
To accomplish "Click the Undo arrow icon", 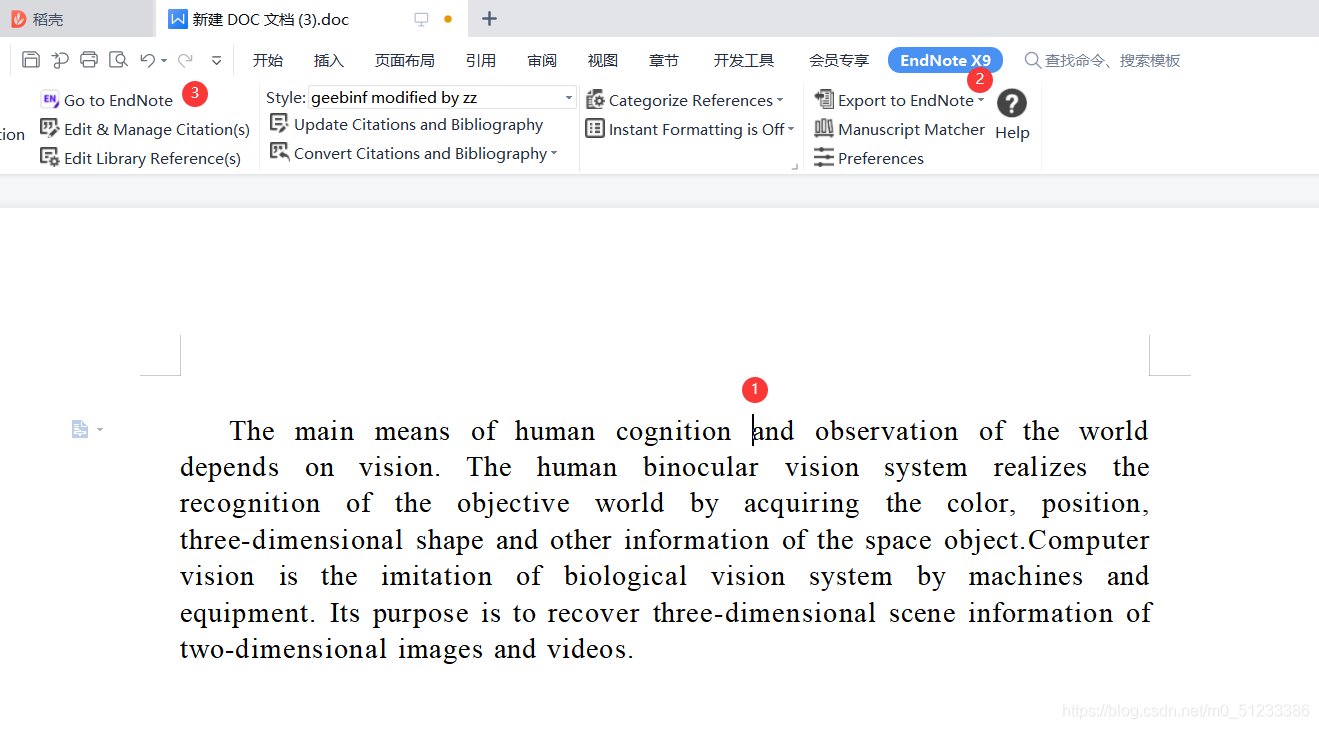I will click(x=147, y=60).
